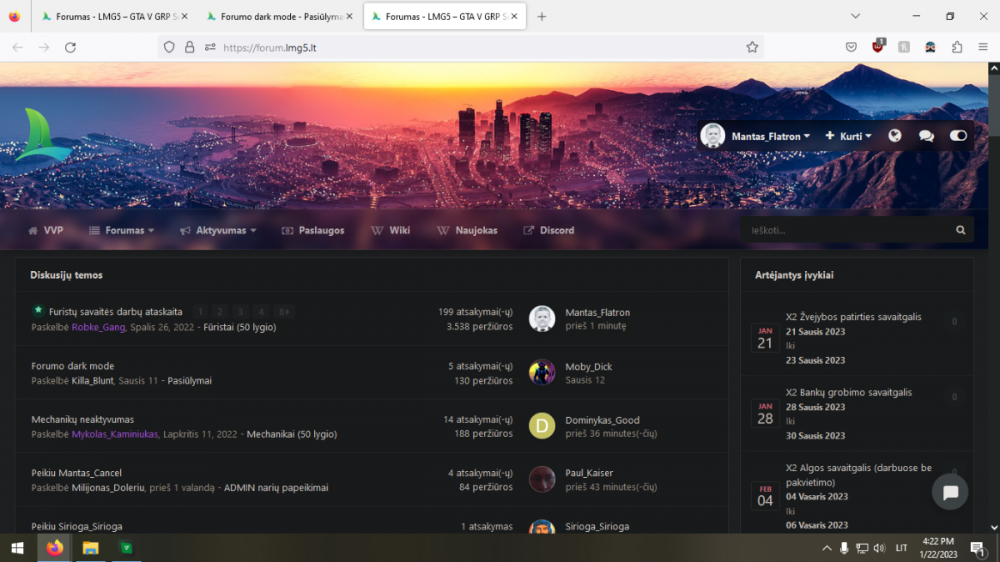Open event X2 Bankų grobimo savaitgalis

pyautogui.click(x=849, y=392)
